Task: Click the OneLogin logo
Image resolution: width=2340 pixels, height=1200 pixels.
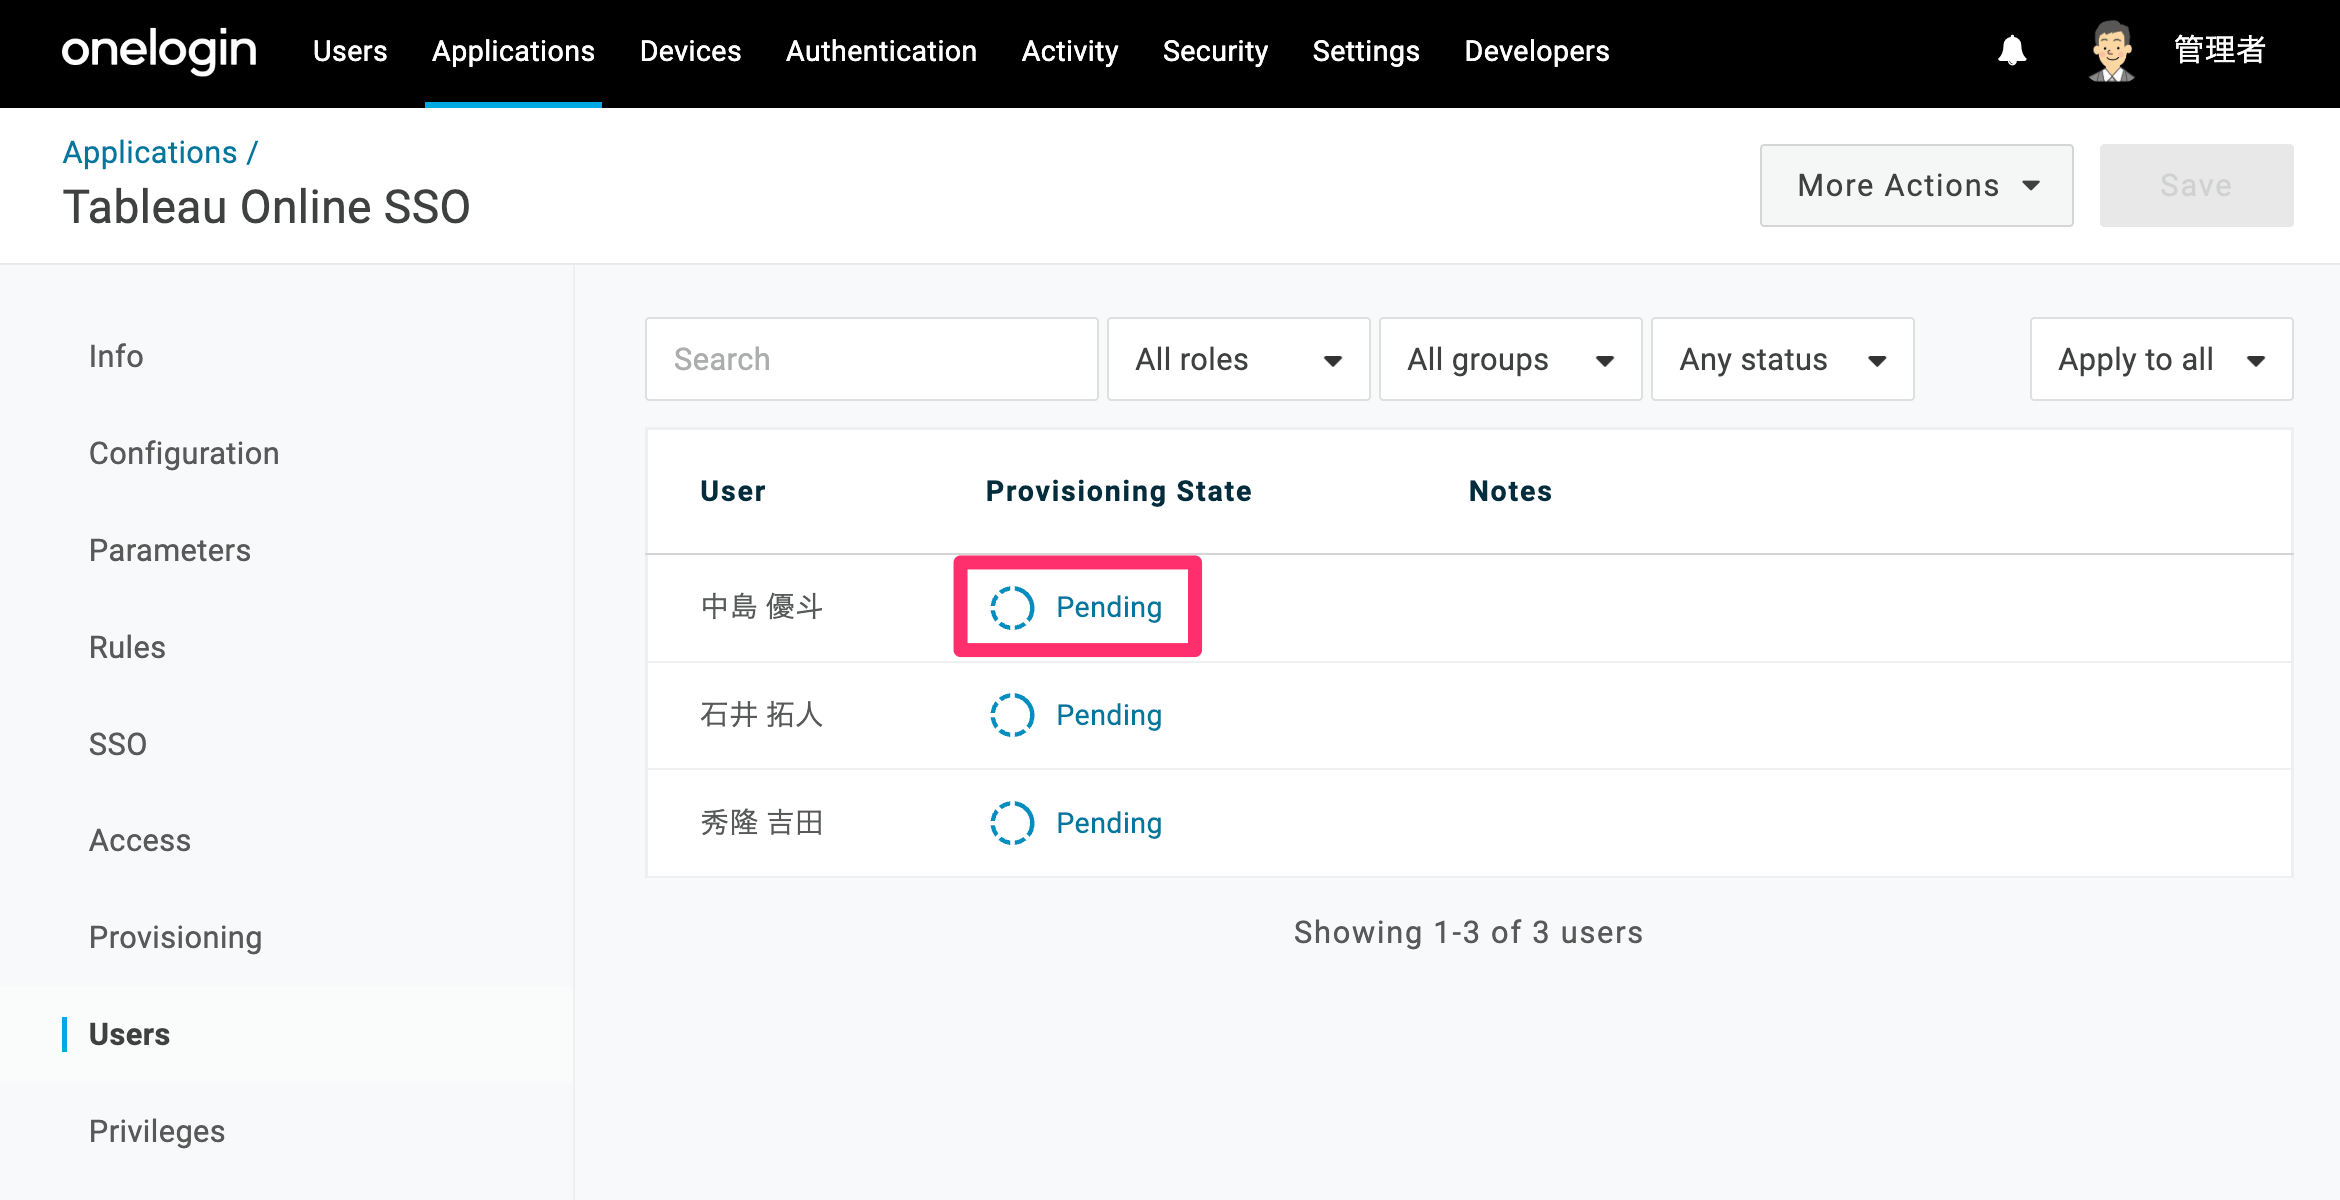Action: click(x=159, y=51)
